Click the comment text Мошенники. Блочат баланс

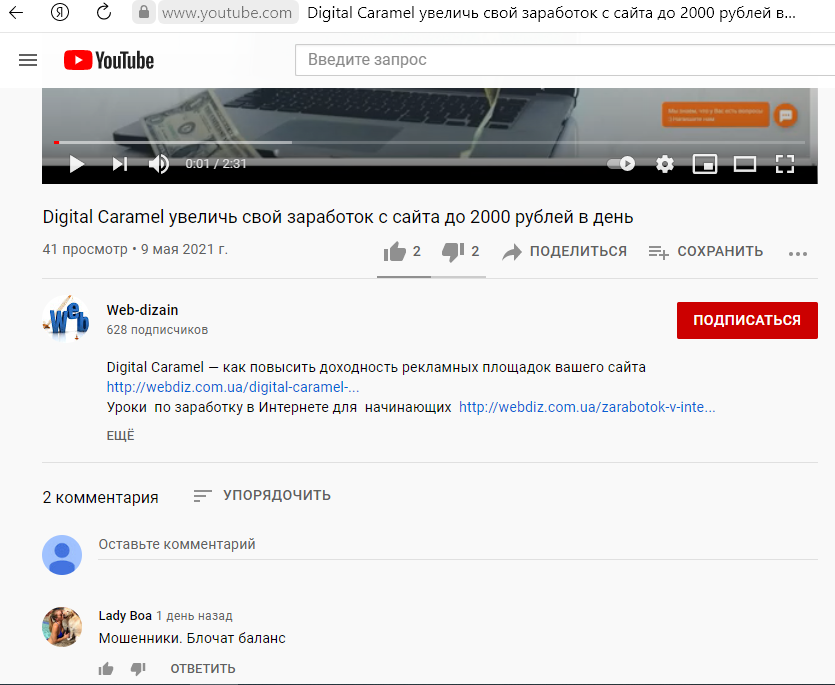(x=192, y=638)
